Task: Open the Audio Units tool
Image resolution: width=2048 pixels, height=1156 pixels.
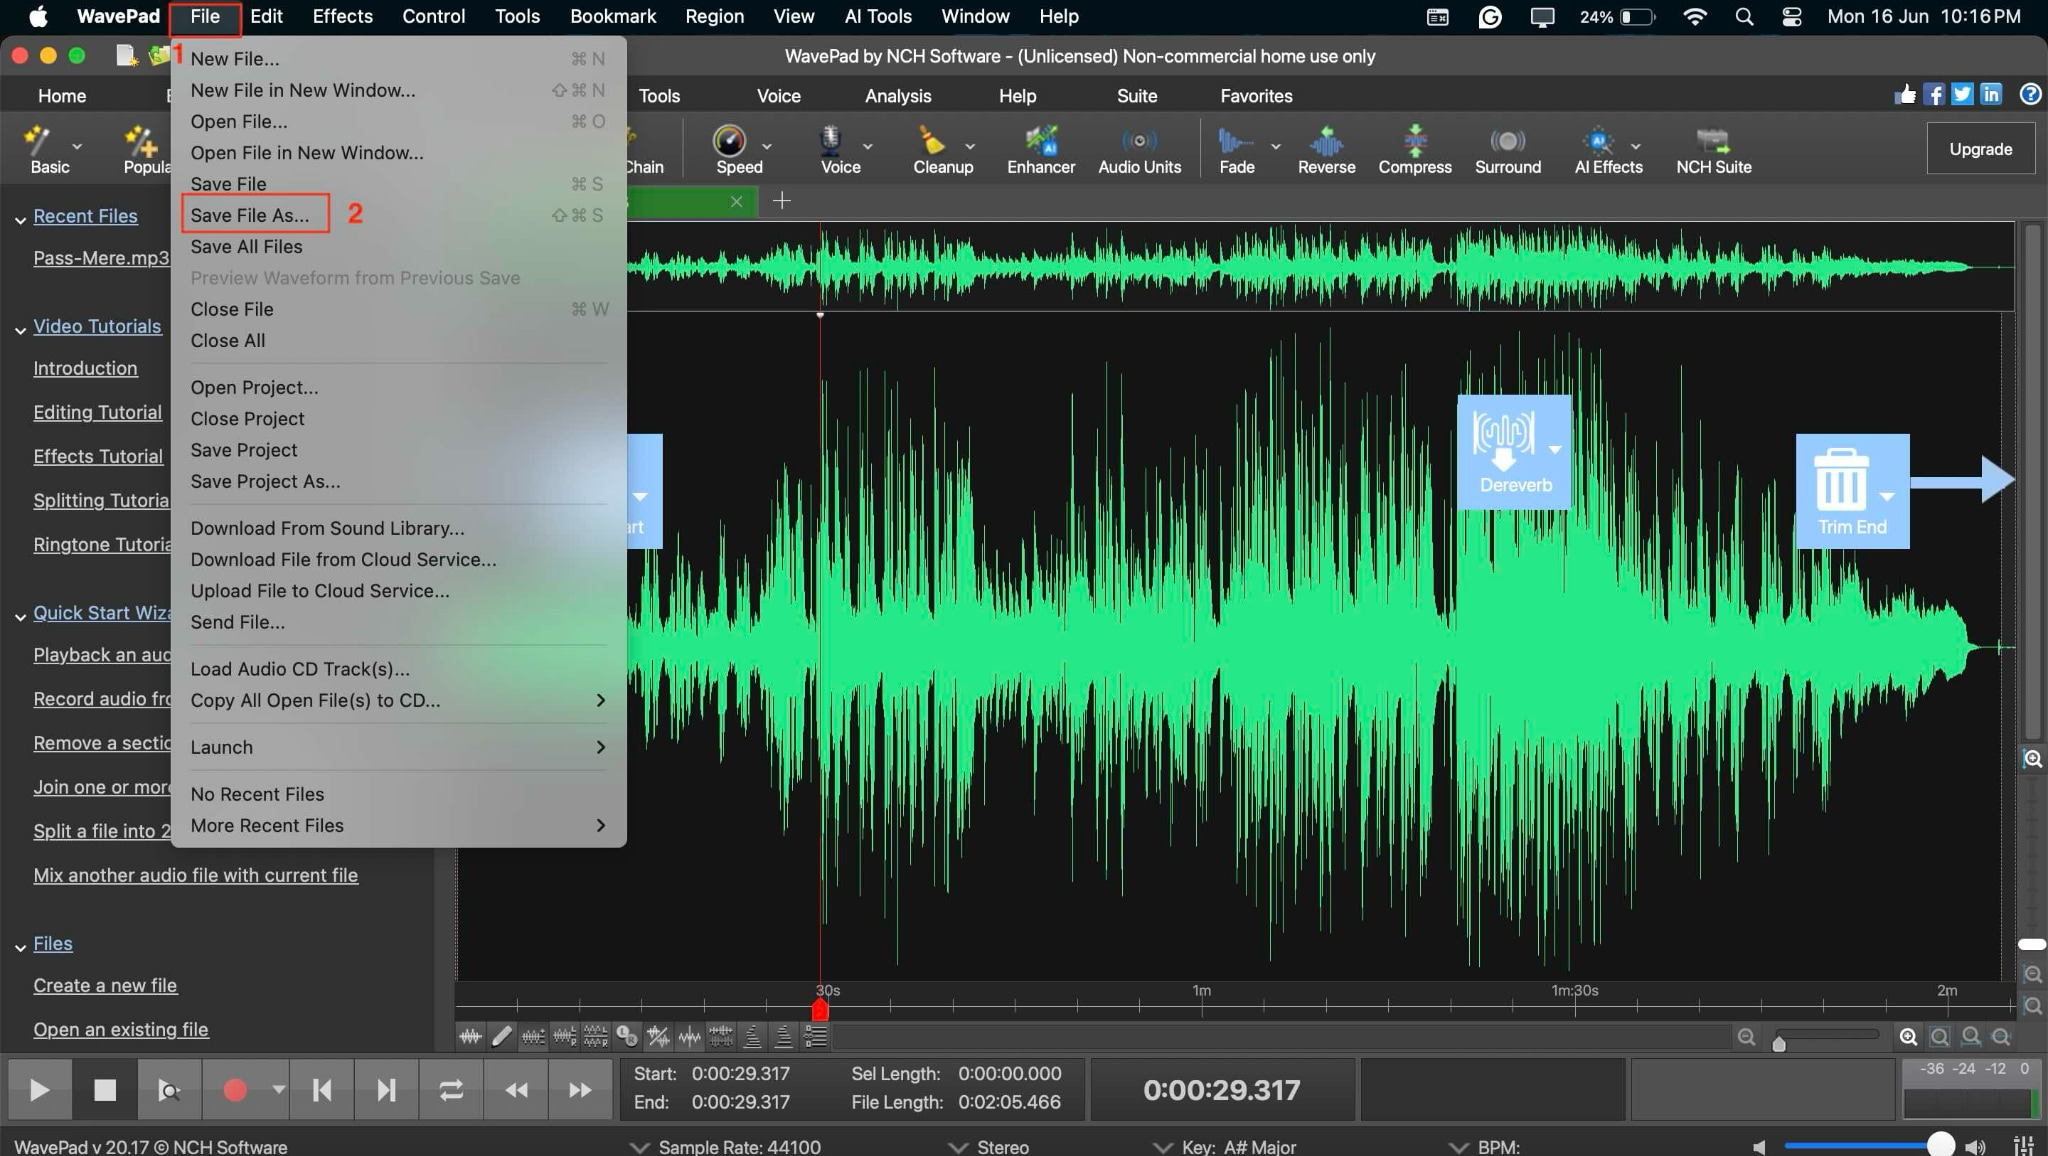Action: [1139, 149]
